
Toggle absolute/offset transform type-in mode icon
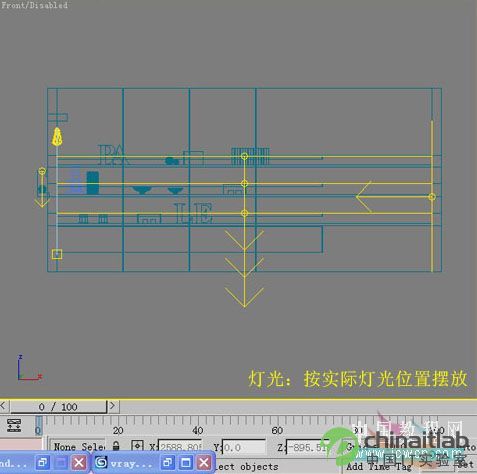point(137,446)
